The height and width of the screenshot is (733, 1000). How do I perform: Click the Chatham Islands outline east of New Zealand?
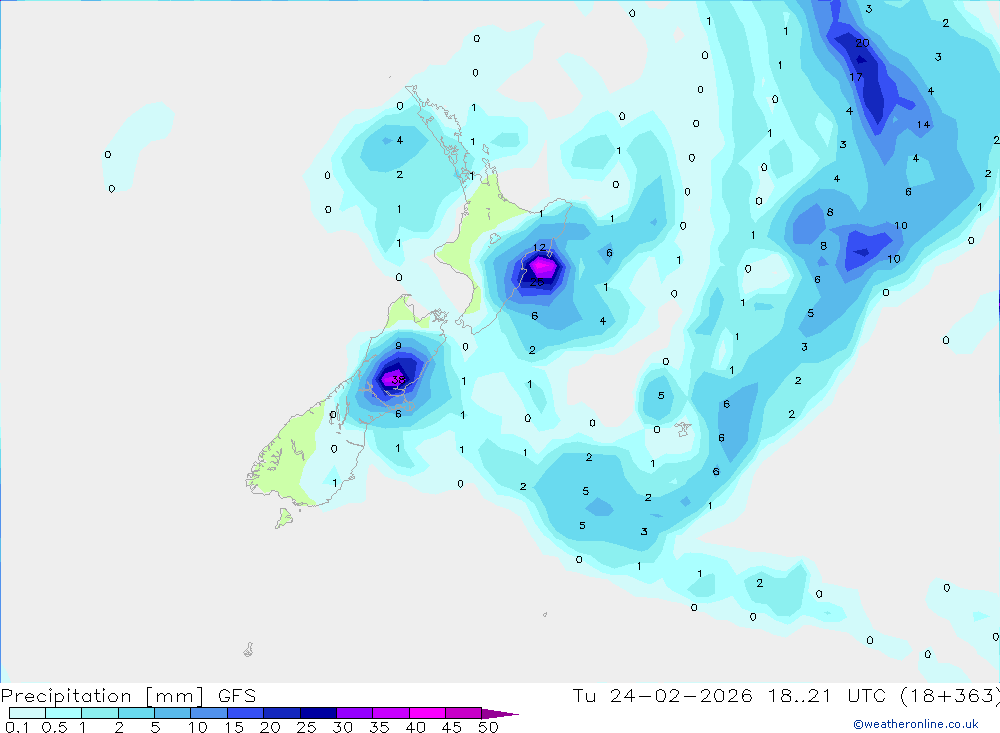pos(682,429)
